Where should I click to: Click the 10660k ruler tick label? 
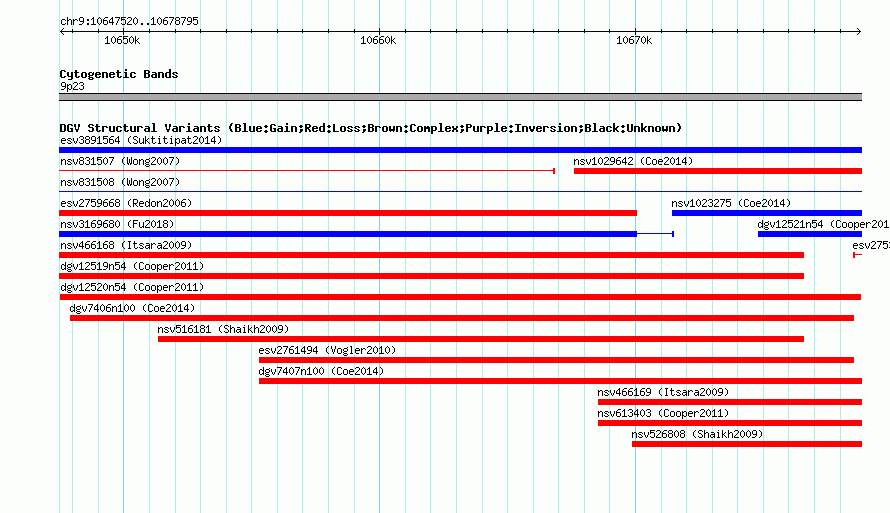(x=378, y=40)
